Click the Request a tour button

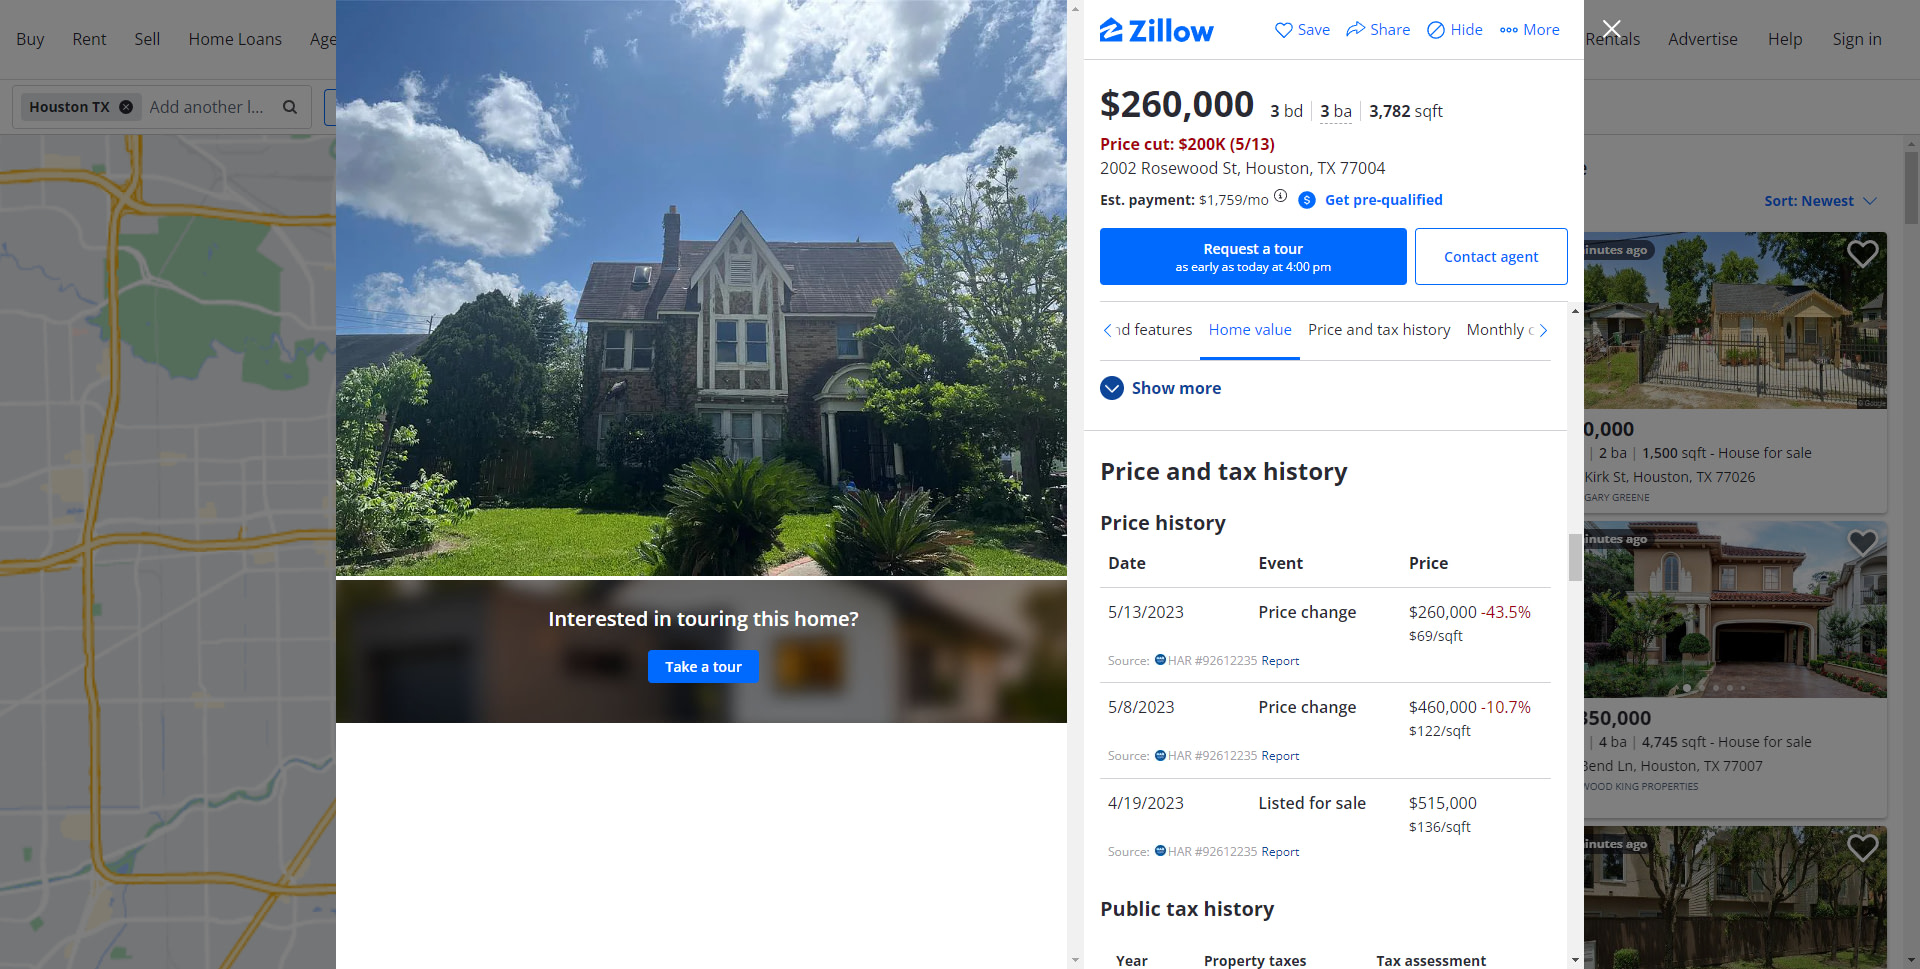coord(1253,257)
